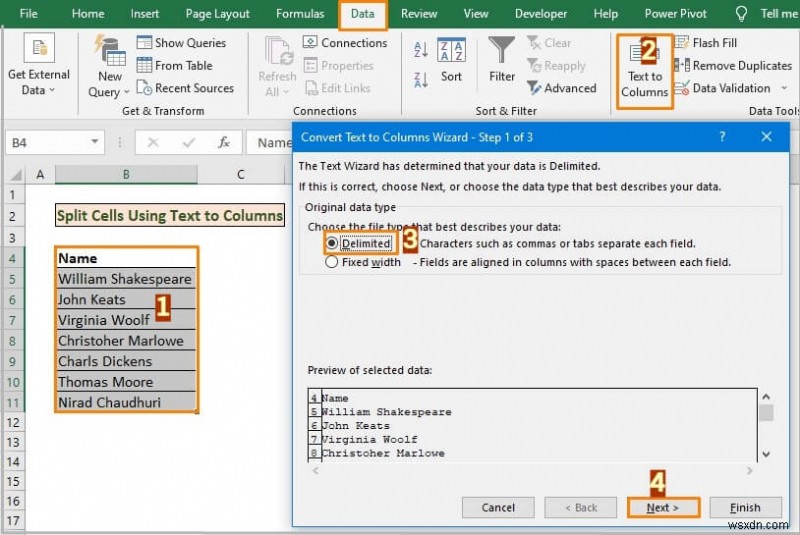The image size is (800, 535).
Task: Cancel formula bar entry X icon
Action: pos(153,143)
